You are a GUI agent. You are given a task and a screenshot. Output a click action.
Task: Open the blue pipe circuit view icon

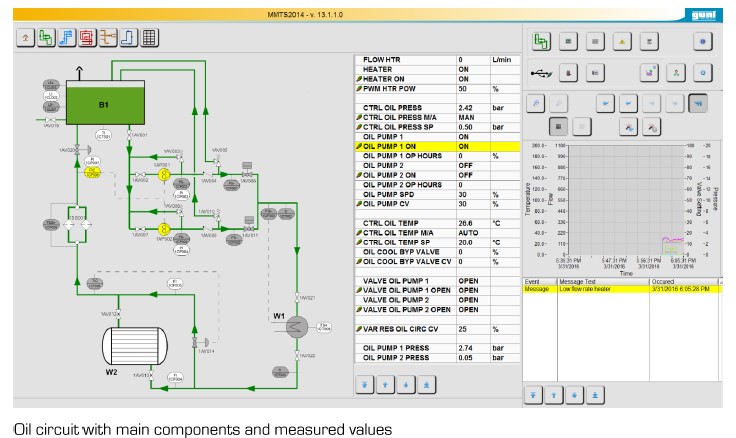[67, 38]
